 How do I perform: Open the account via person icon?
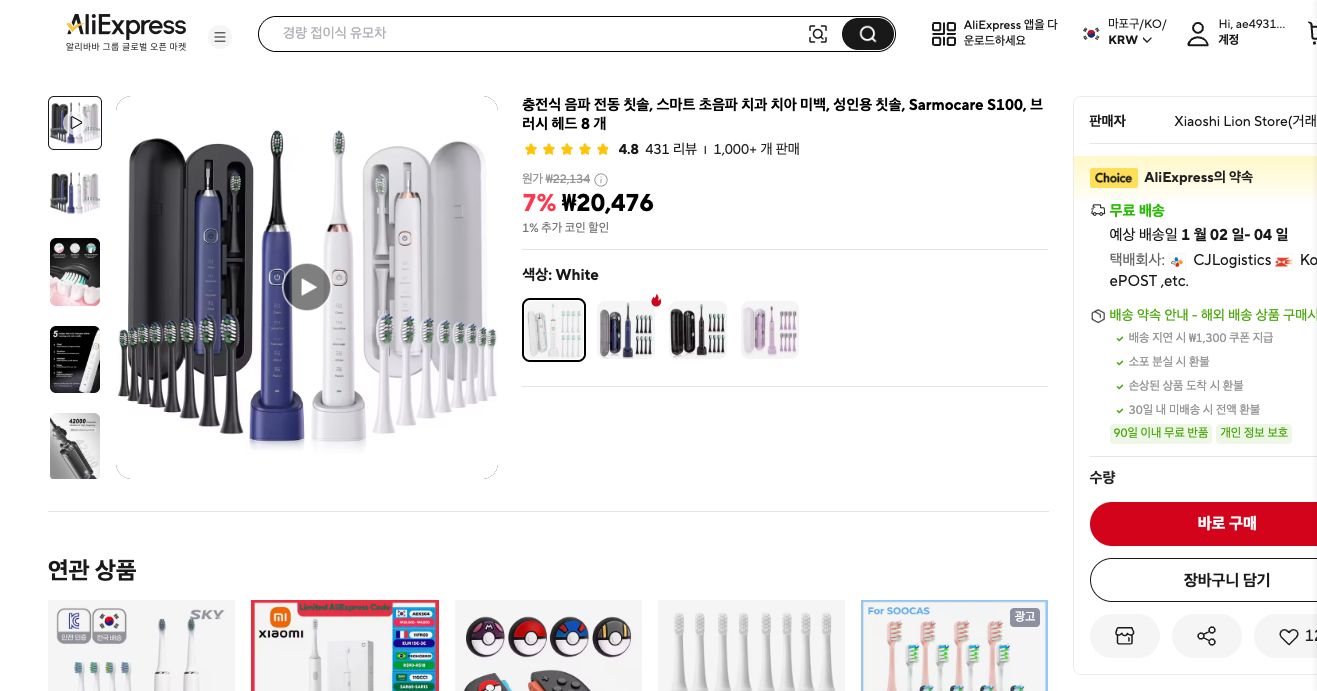[1198, 33]
